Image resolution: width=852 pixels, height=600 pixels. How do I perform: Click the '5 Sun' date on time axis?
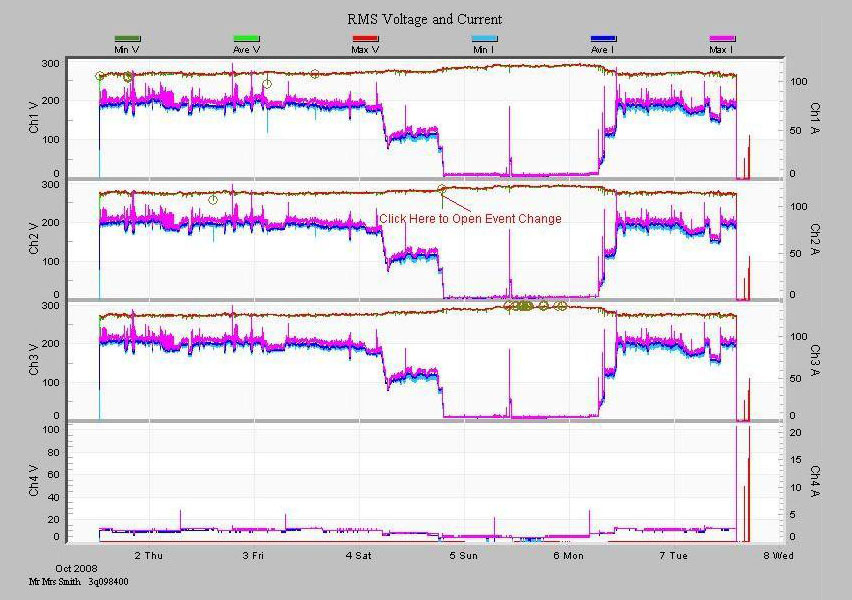(x=464, y=555)
